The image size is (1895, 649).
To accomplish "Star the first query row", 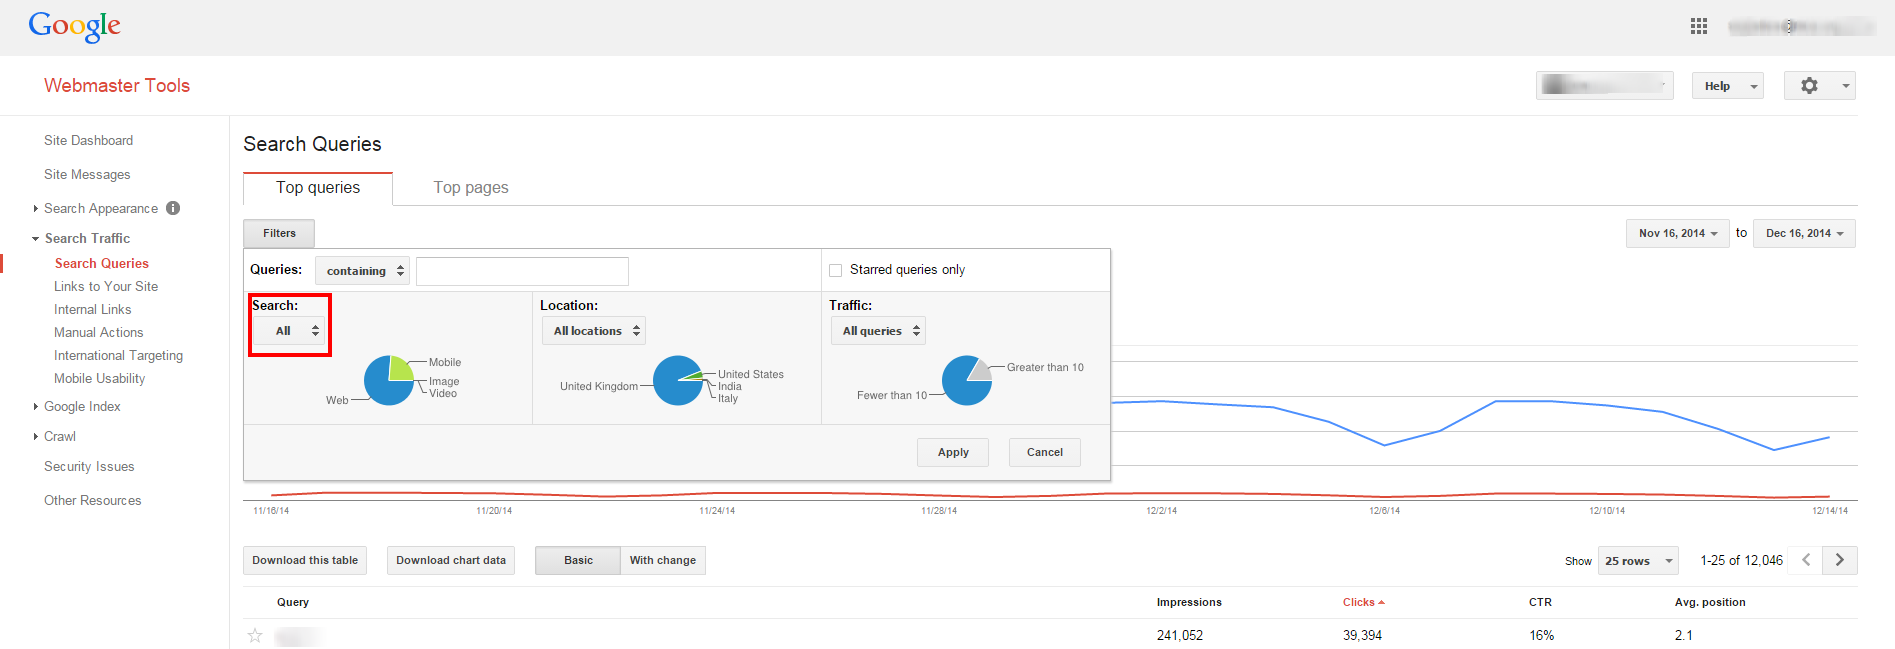I will (x=255, y=635).
